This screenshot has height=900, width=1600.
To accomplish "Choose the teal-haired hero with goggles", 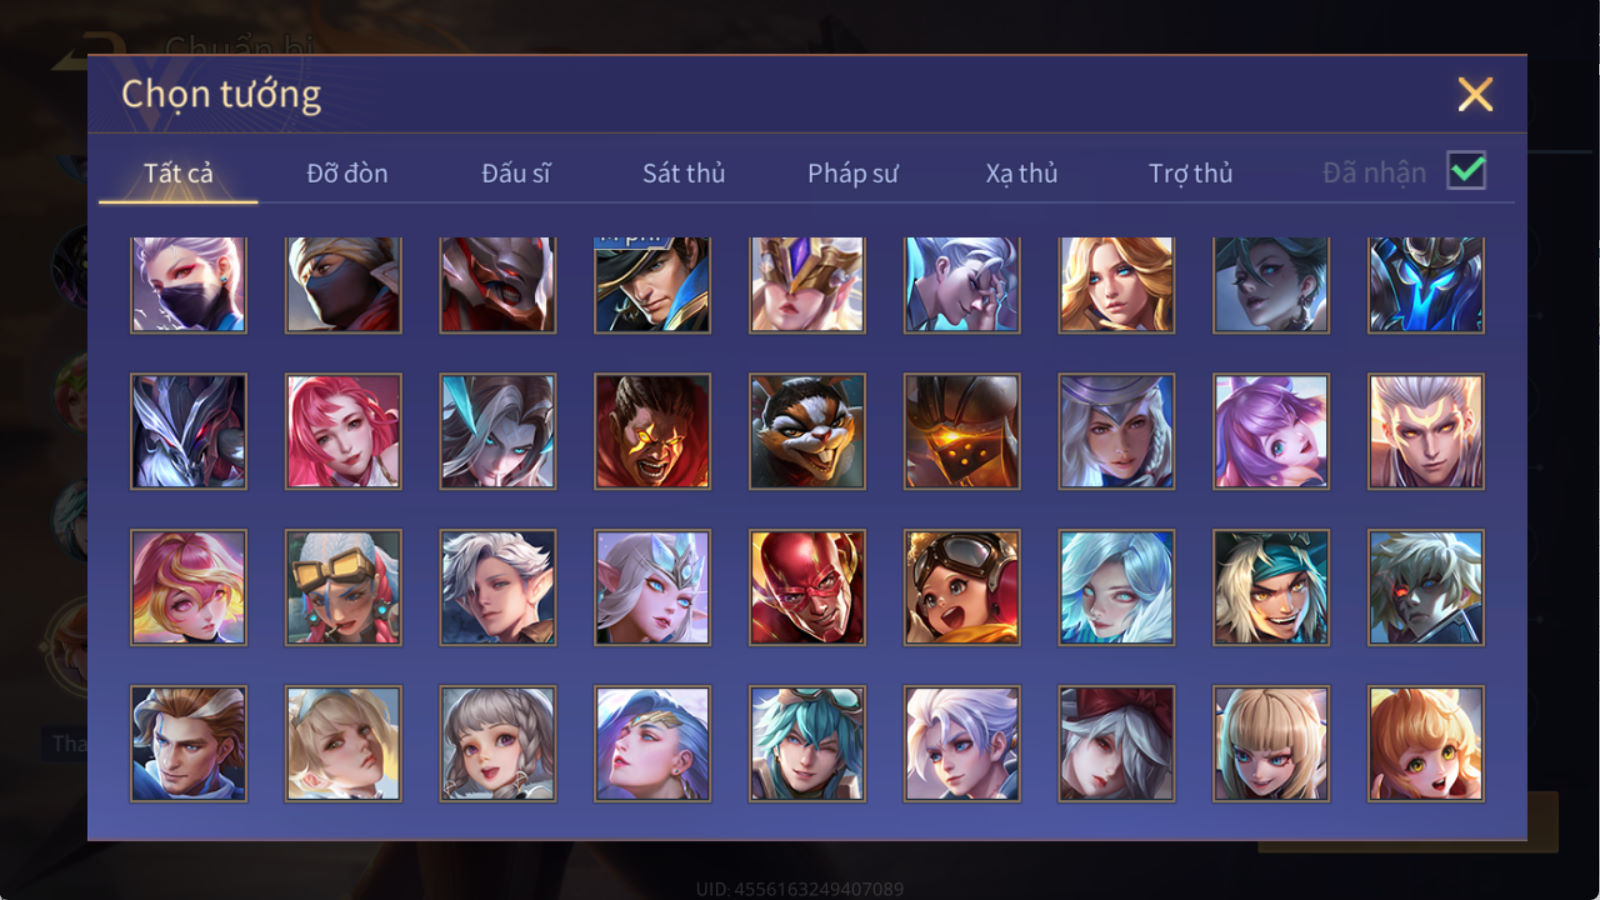I will pos(807,743).
